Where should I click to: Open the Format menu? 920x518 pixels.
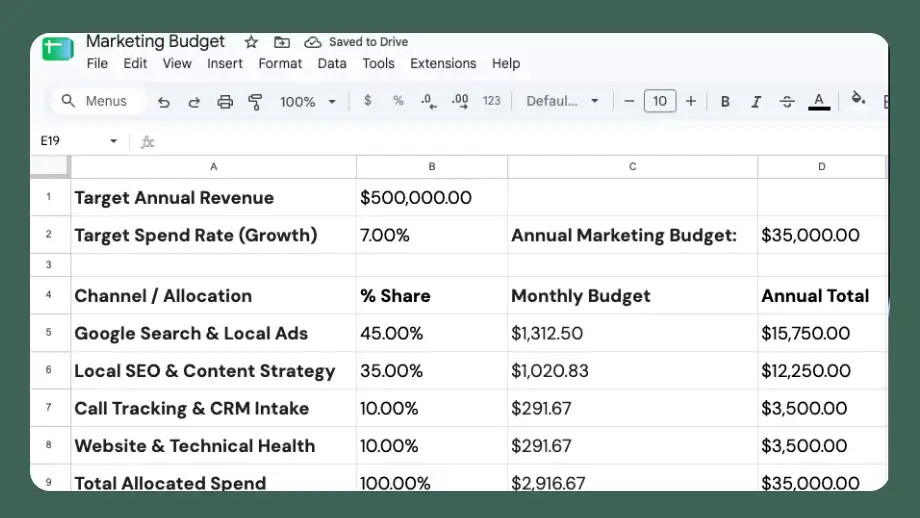point(280,63)
